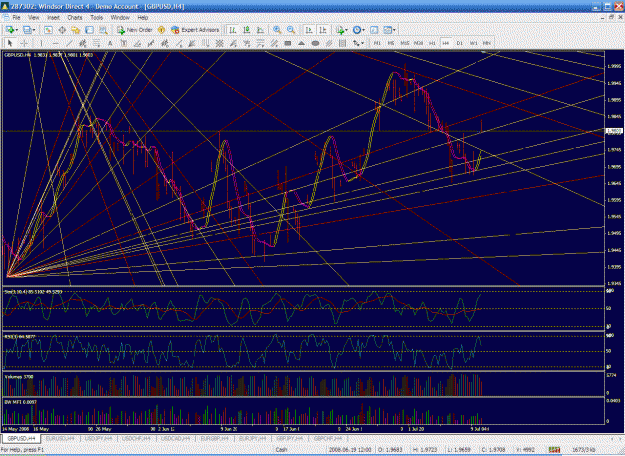
Task: Open the Navigator panel icon
Action: click(76, 30)
